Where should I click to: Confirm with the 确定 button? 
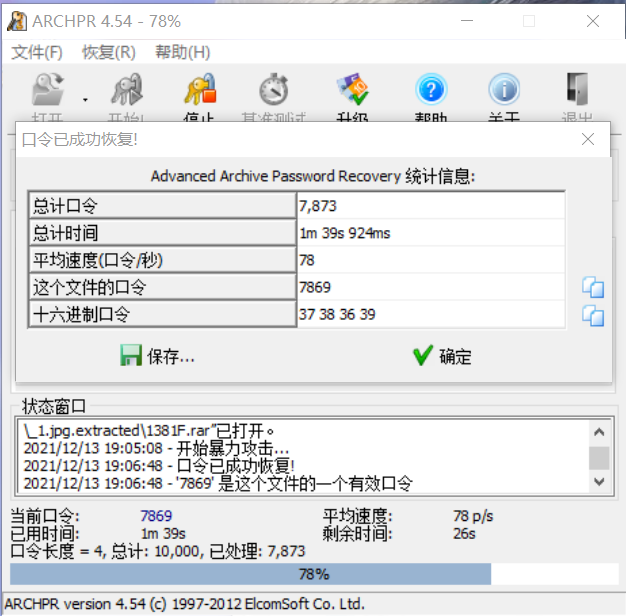coord(442,356)
